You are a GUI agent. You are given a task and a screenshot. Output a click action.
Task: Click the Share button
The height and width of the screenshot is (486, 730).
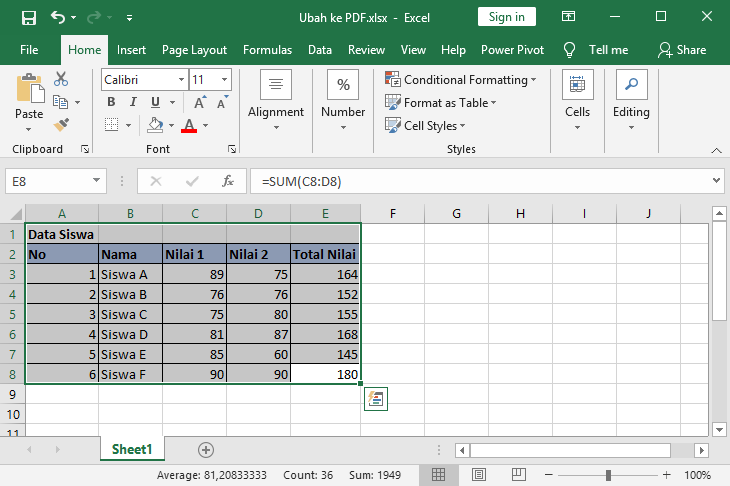pos(682,50)
